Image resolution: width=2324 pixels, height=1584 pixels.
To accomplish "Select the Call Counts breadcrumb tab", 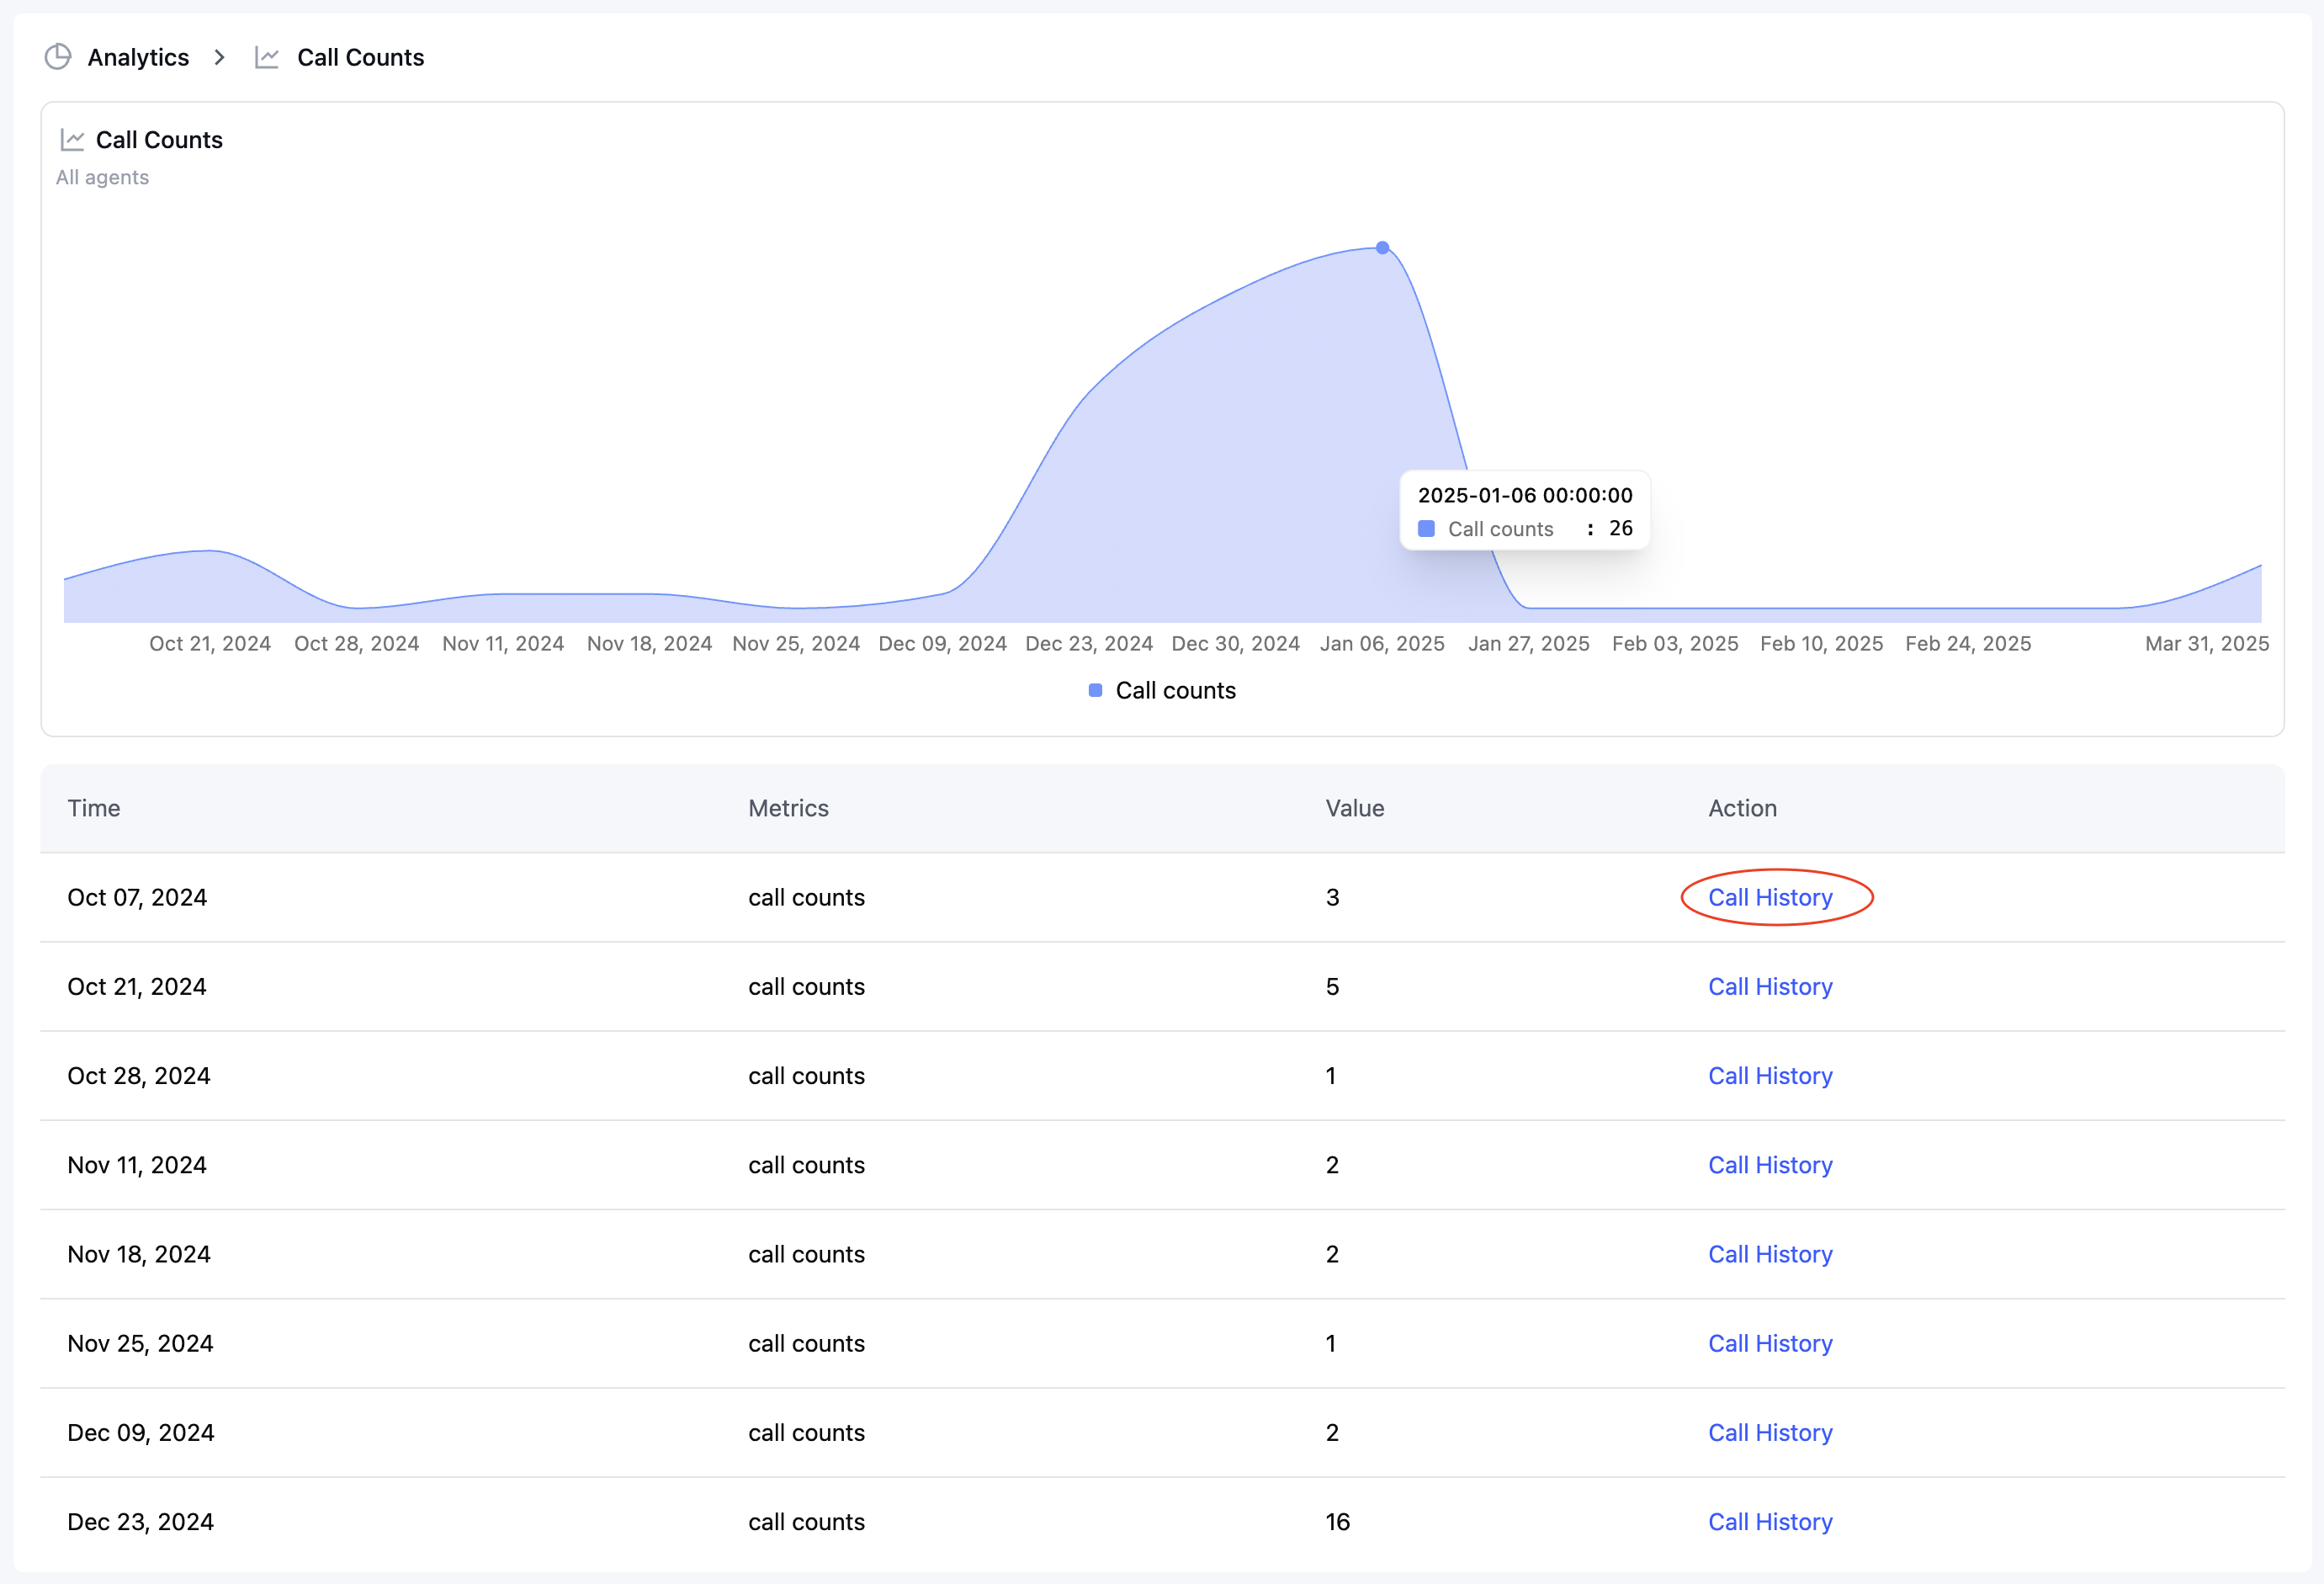I will coord(360,57).
